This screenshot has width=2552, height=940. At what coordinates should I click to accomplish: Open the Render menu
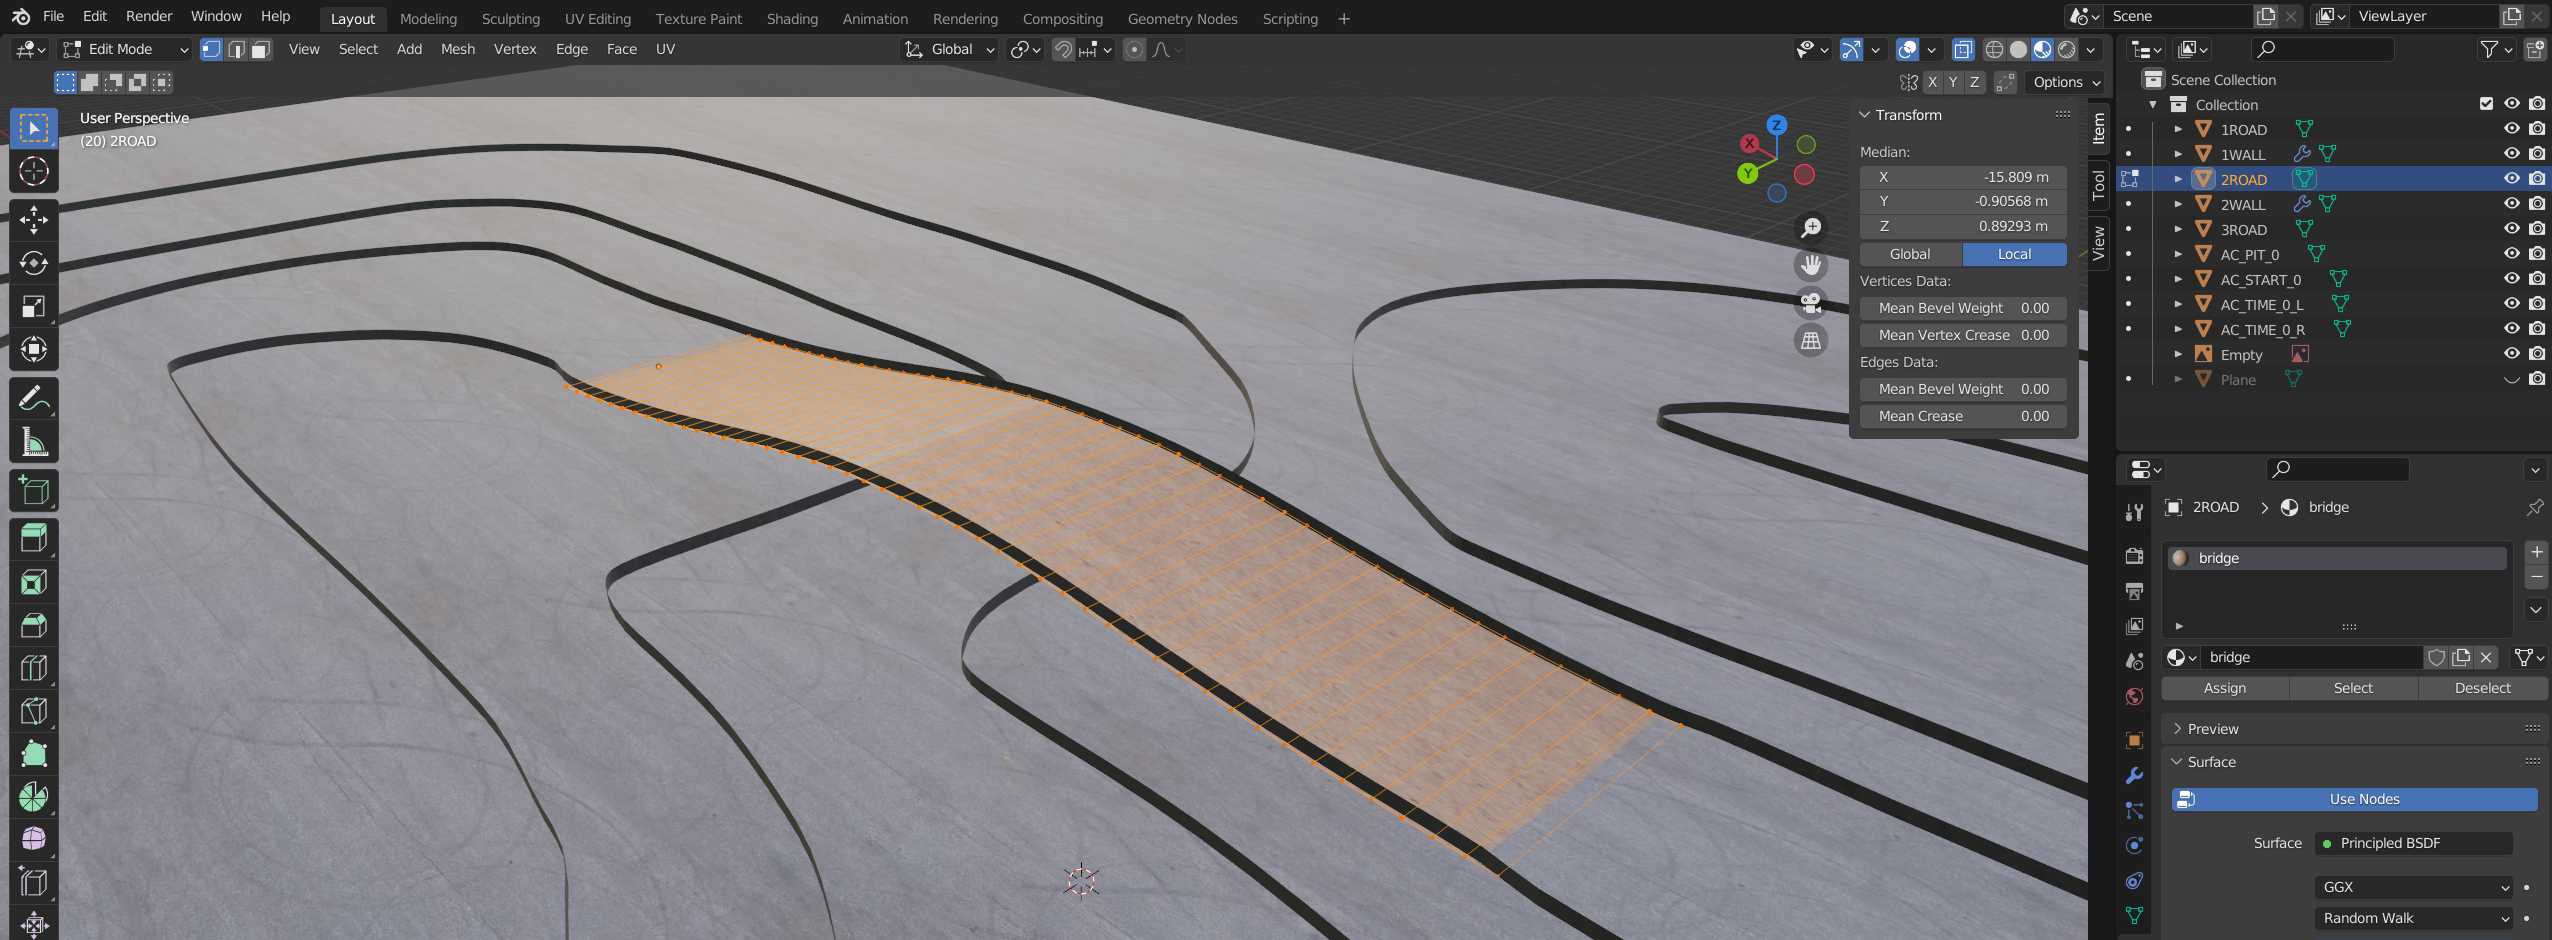[149, 16]
